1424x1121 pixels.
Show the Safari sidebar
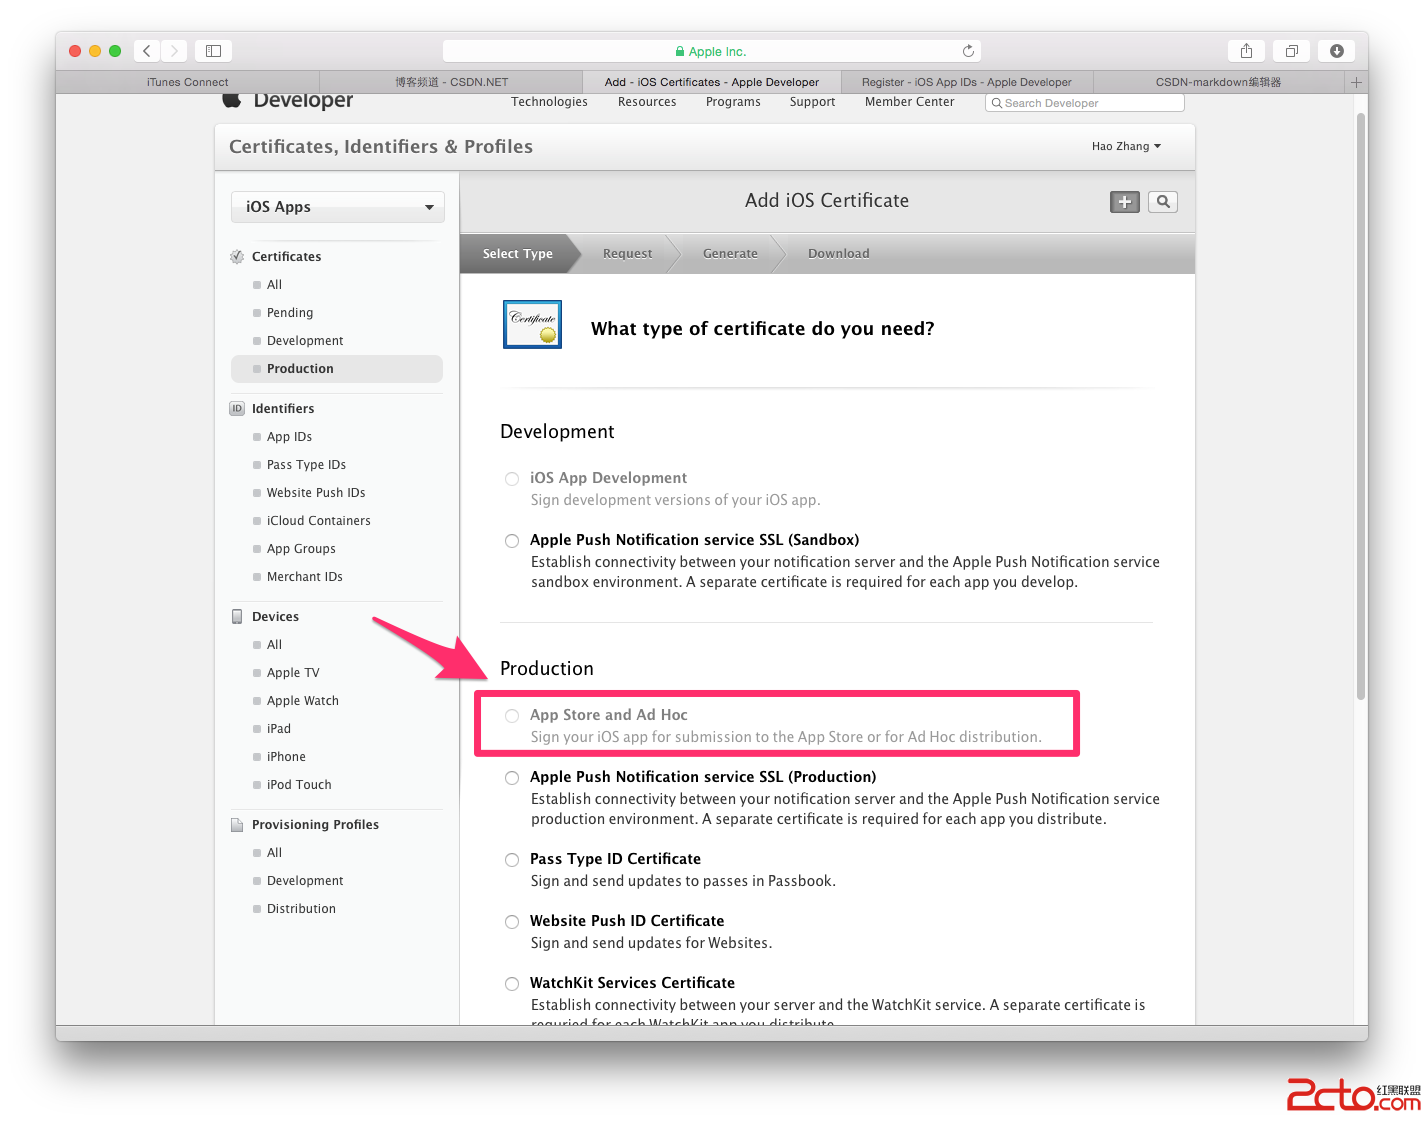pos(213,51)
